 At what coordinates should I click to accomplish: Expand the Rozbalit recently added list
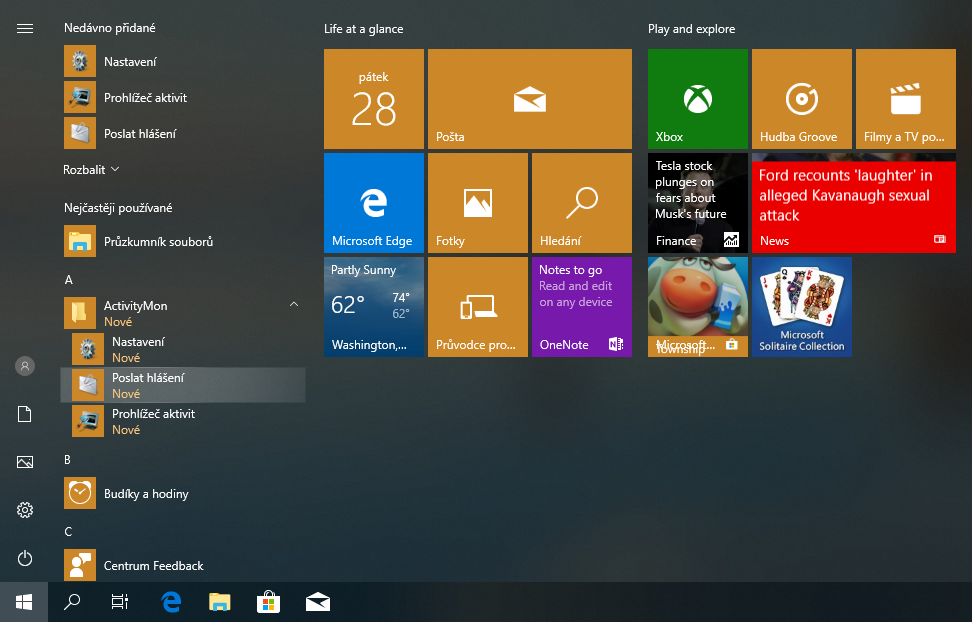(91, 169)
